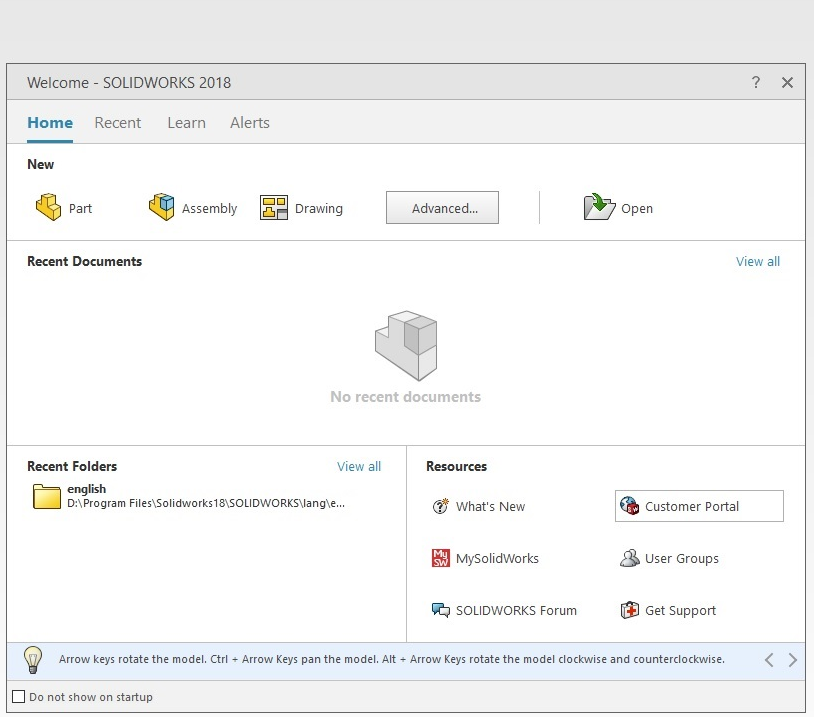Image resolution: width=814 pixels, height=717 pixels.
Task: Enable Do not show on startup
Action: [x=19, y=696]
